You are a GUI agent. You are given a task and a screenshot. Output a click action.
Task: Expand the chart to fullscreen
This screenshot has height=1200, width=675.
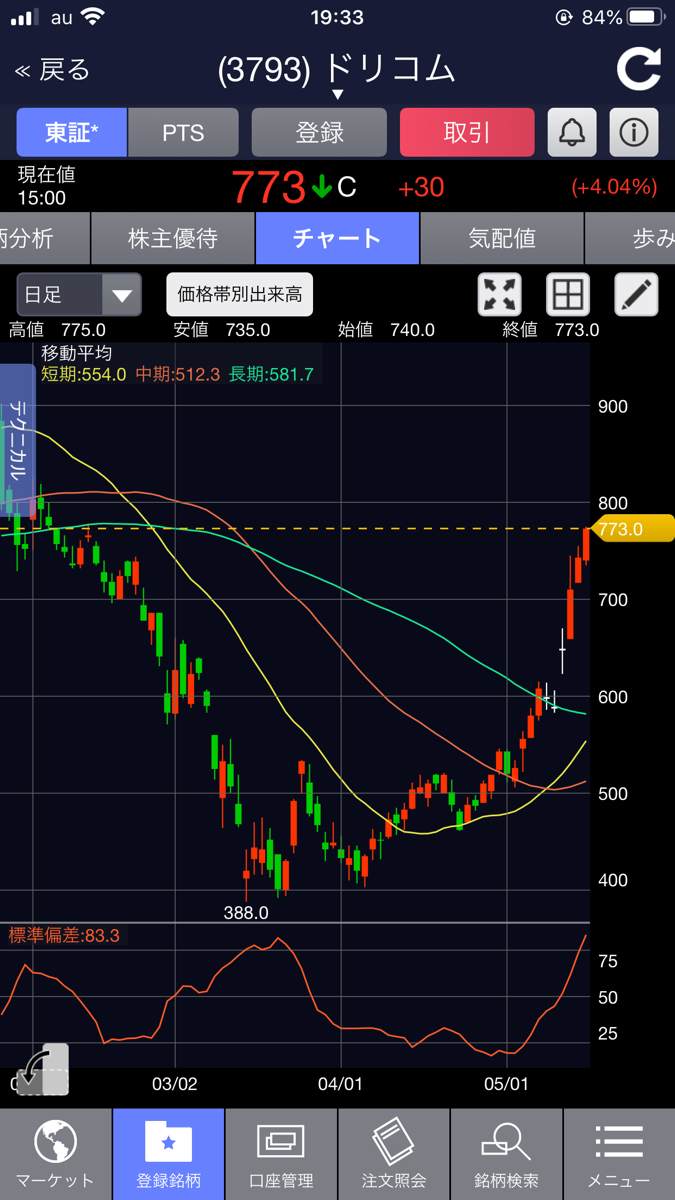[x=500, y=295]
